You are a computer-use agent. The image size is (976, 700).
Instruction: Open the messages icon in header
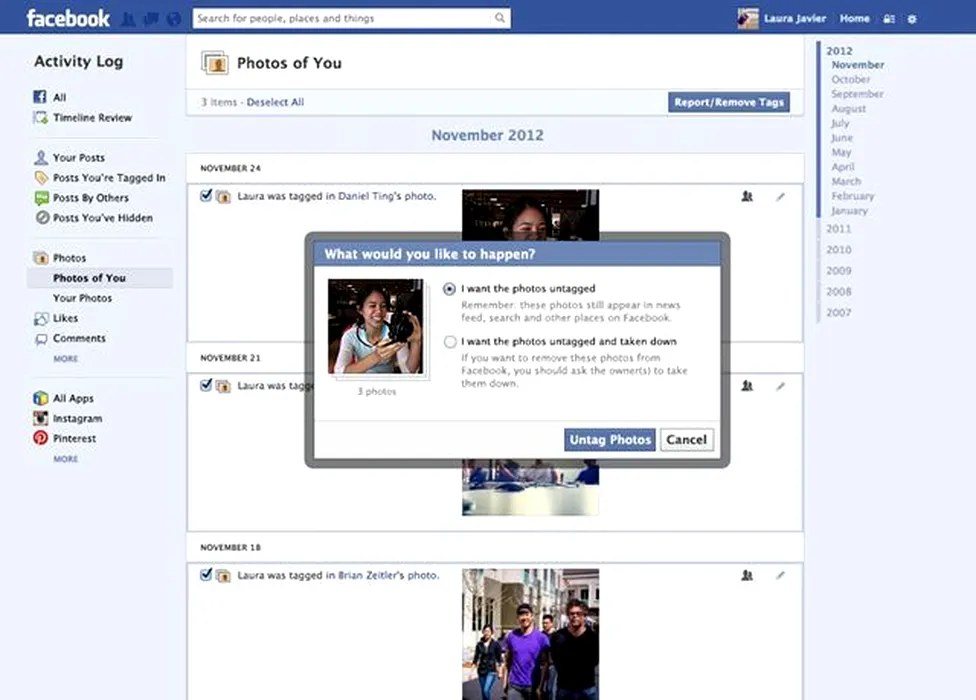point(151,19)
